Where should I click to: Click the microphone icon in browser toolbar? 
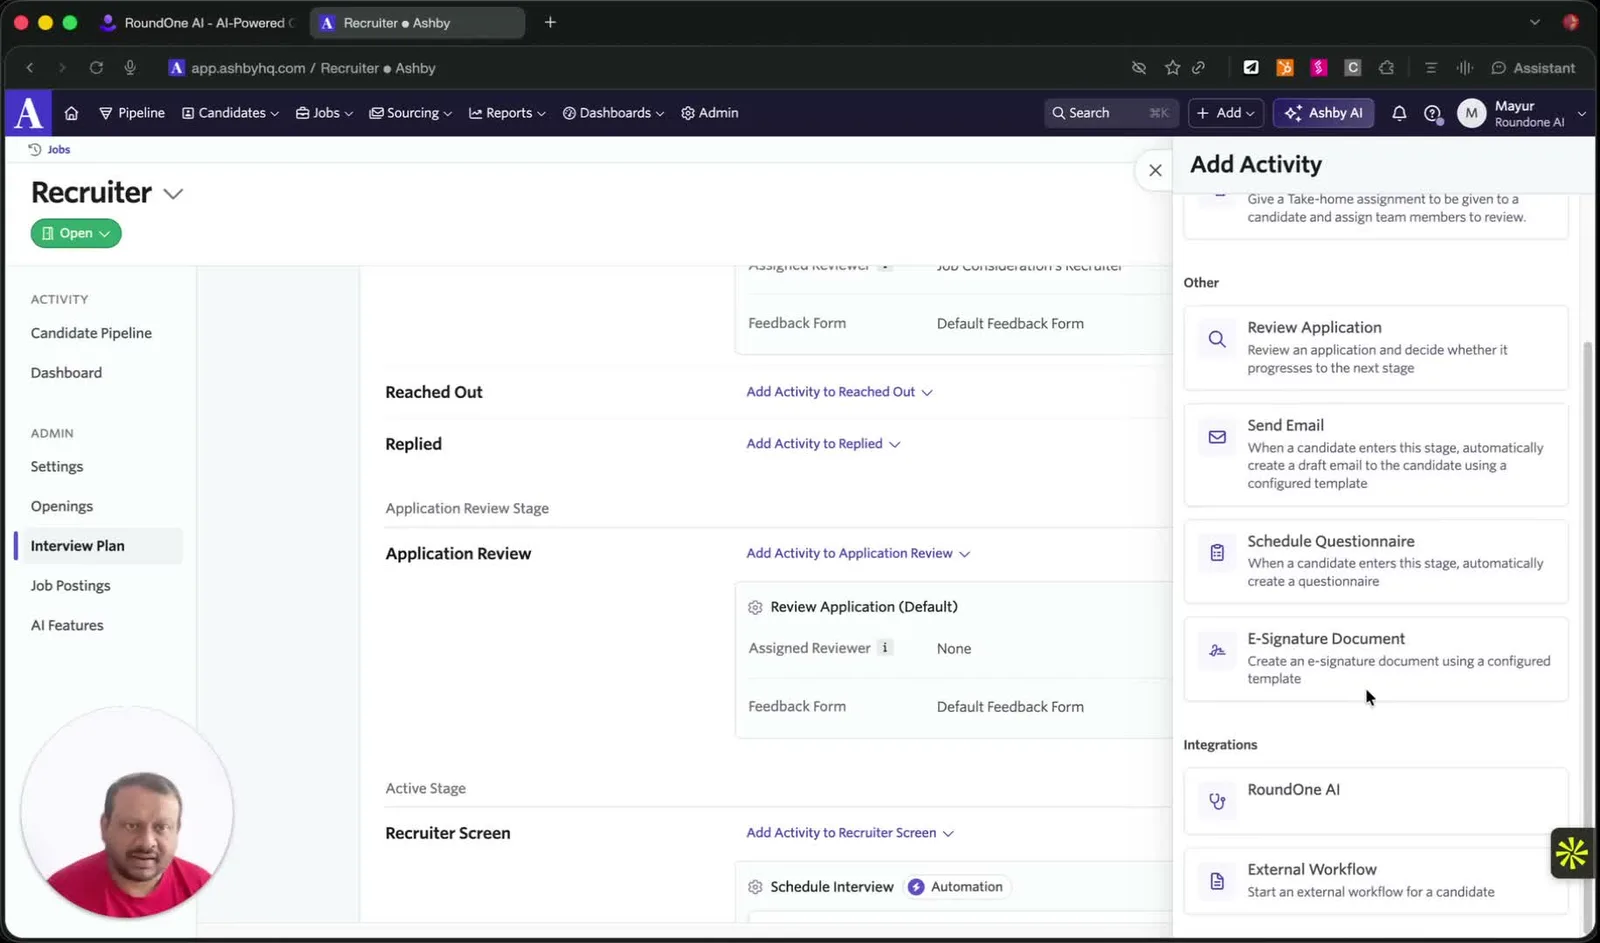pyautogui.click(x=130, y=68)
